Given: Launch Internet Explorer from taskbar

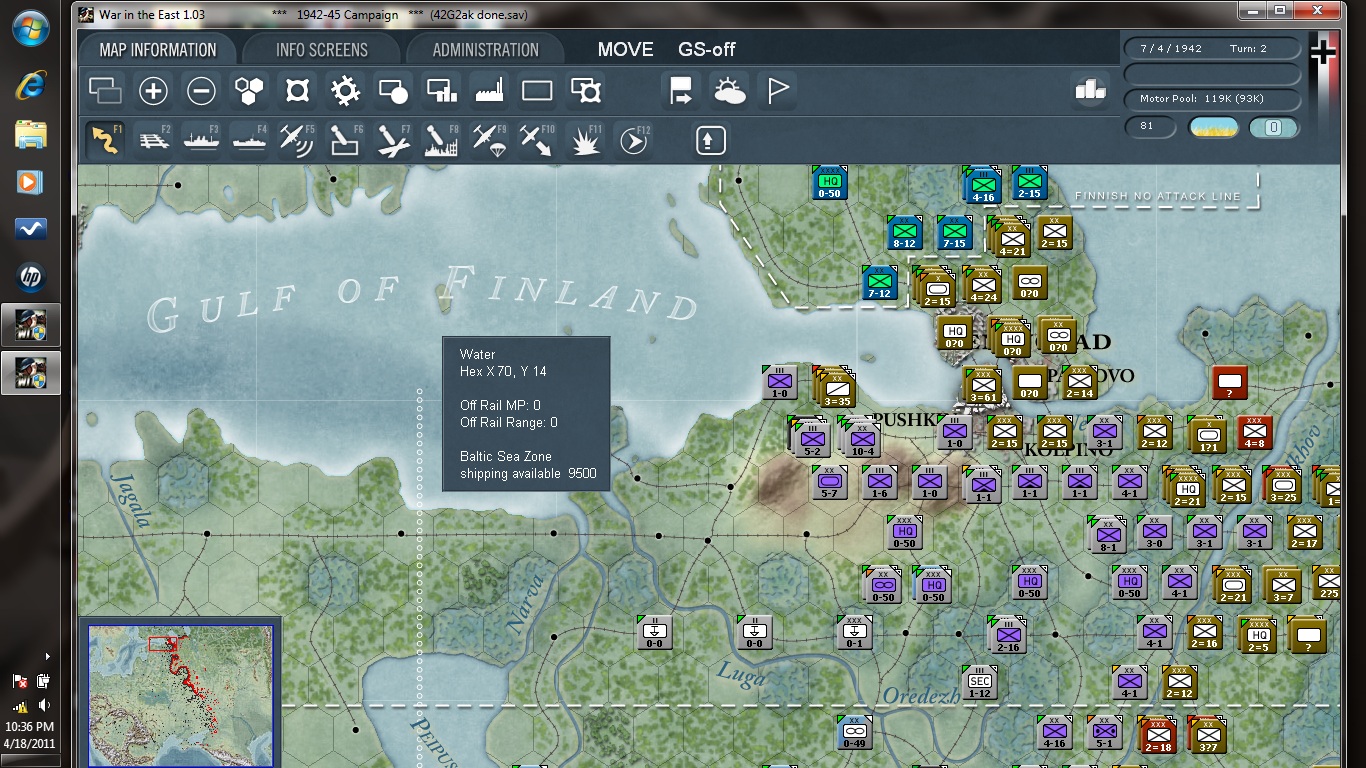Looking at the screenshot, I should (31, 86).
